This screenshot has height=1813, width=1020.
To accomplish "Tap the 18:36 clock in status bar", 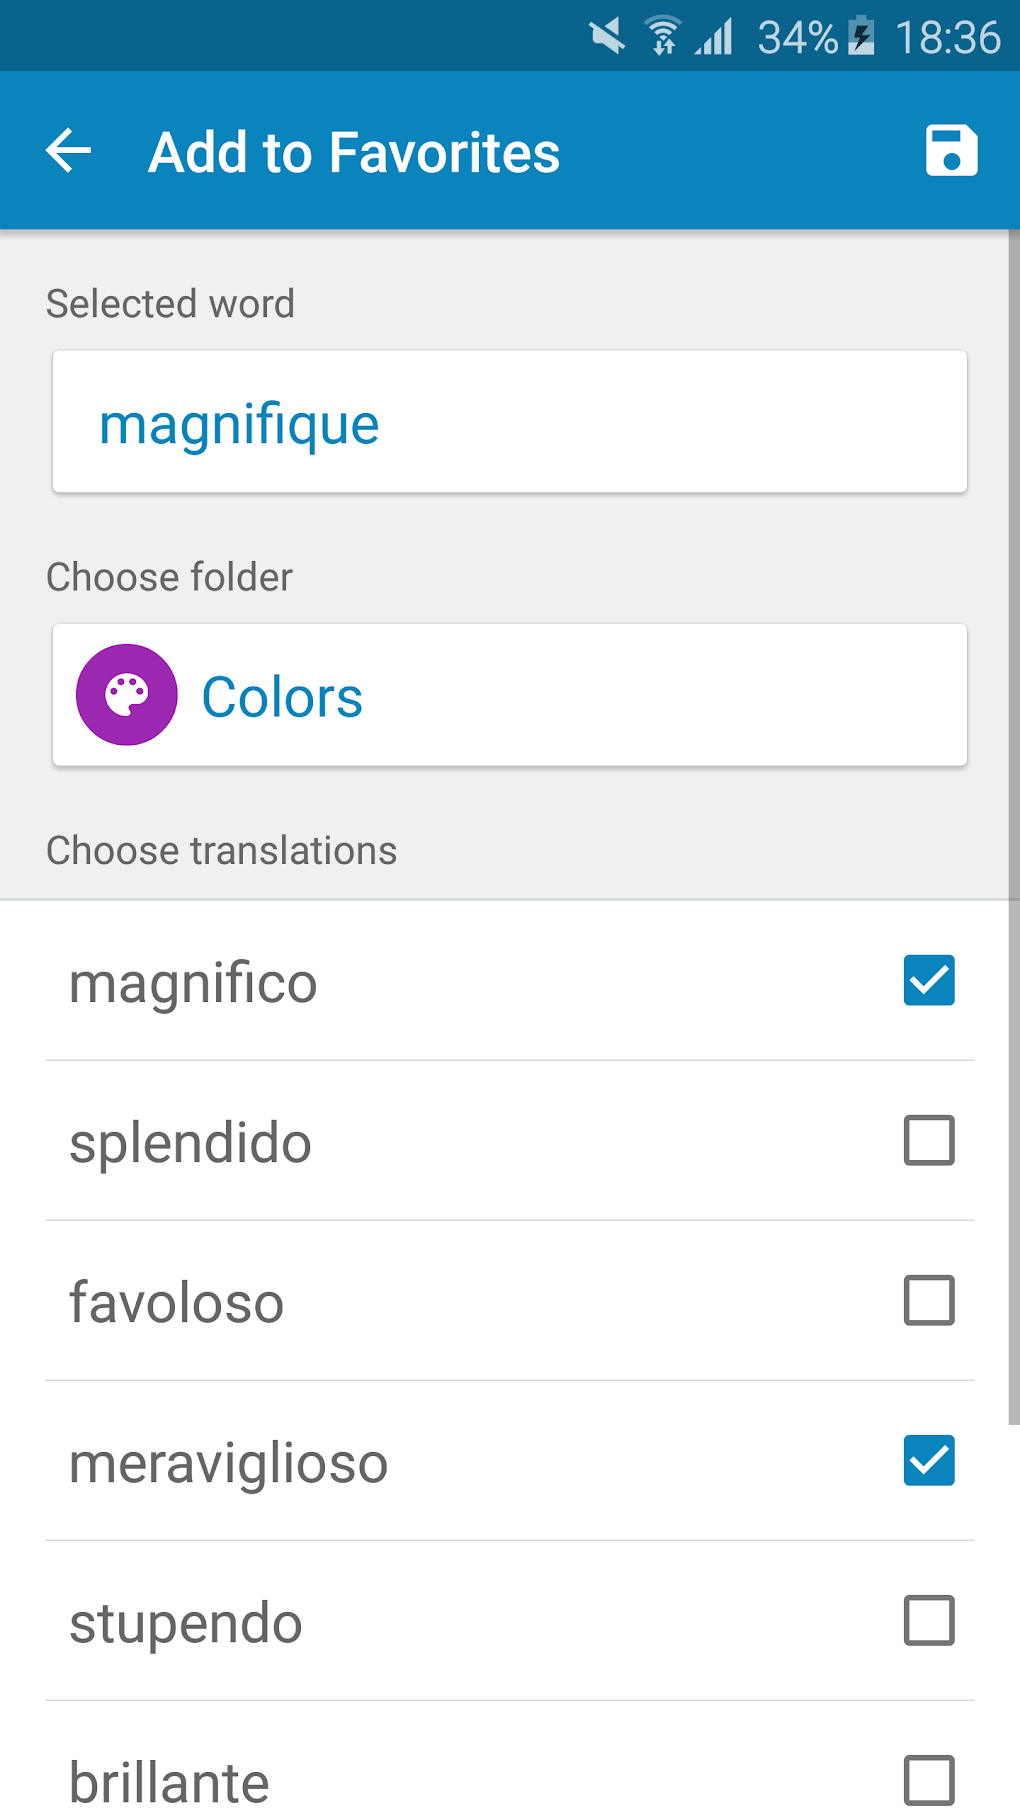I will pos(947,38).
